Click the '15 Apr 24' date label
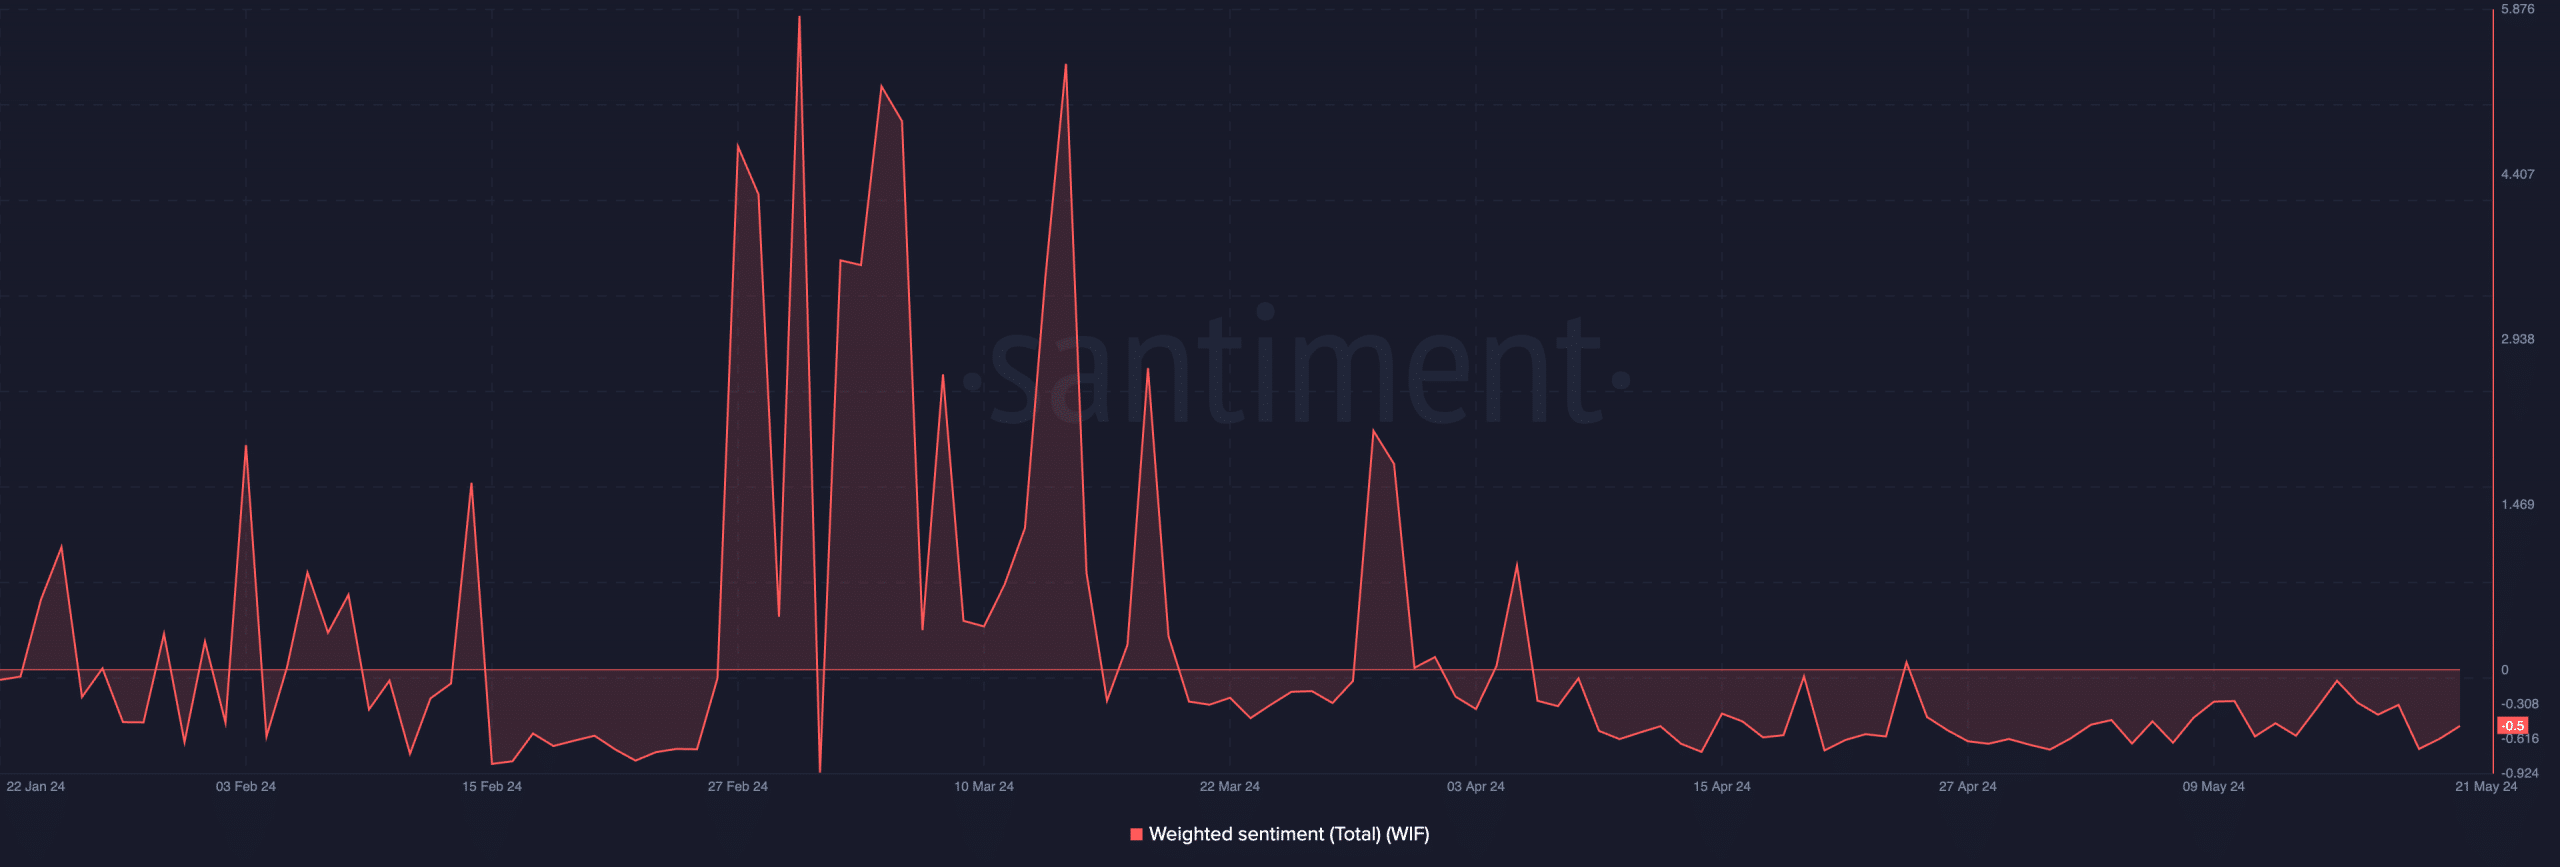 (x=1722, y=786)
